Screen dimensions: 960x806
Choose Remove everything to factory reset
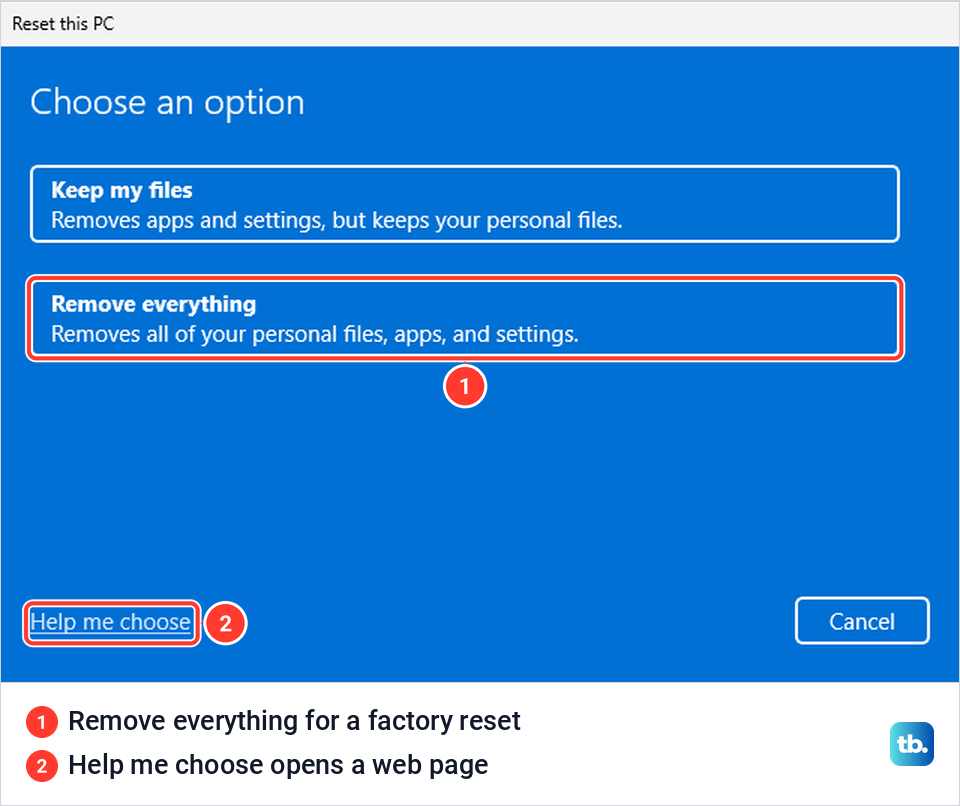(x=465, y=318)
